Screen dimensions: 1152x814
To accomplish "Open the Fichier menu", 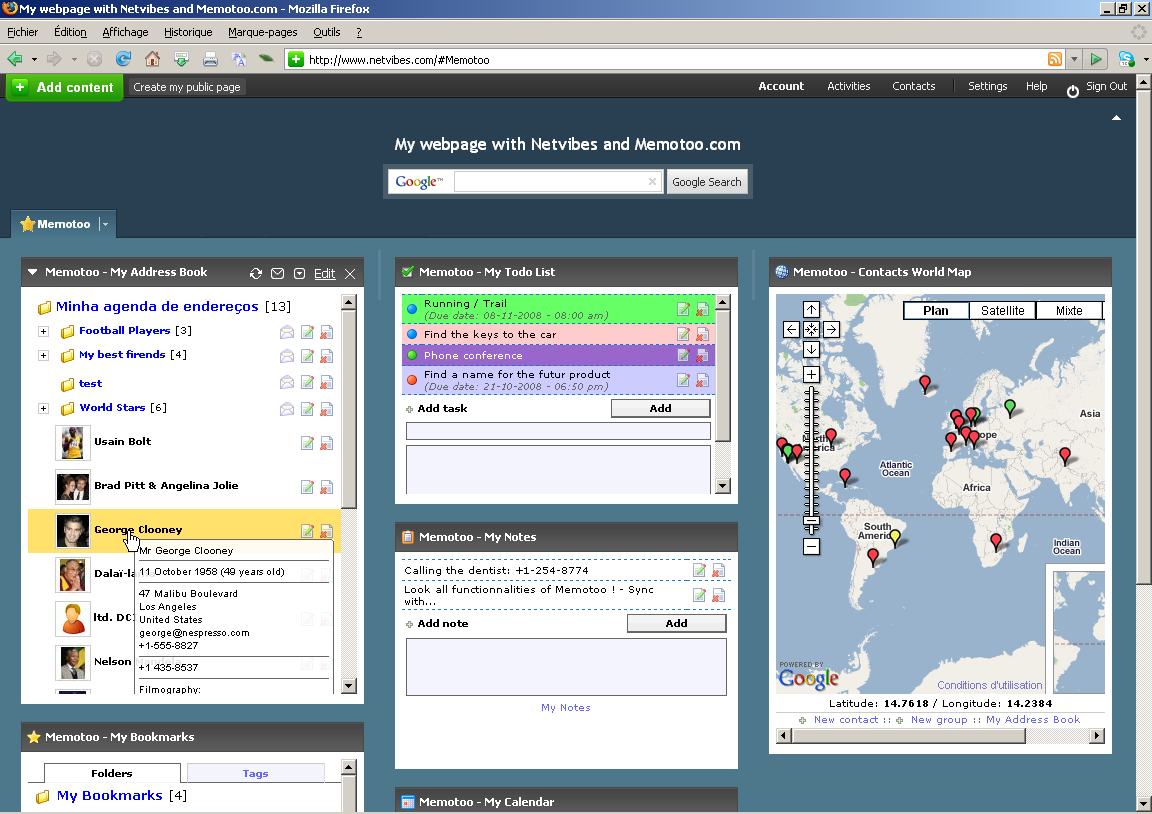I will [x=22, y=32].
